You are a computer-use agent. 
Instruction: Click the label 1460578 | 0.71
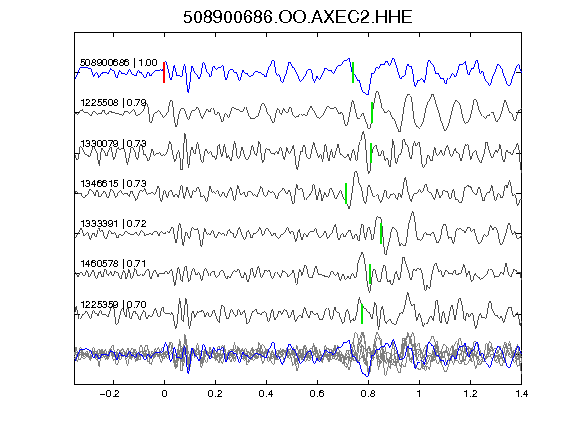tap(113, 264)
